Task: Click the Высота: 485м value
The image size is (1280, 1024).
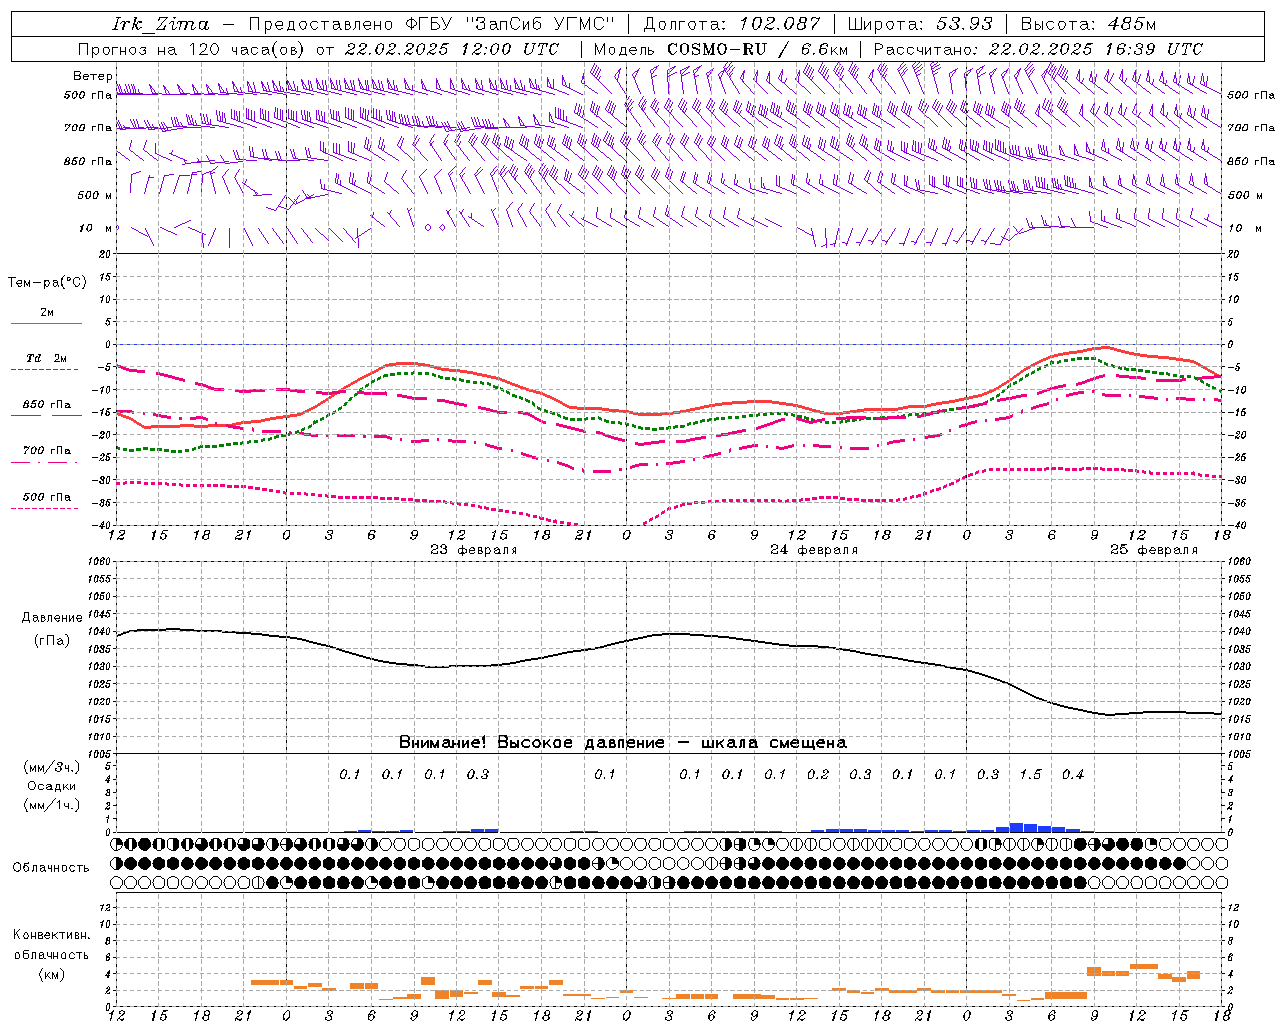Action: [x=1088, y=24]
